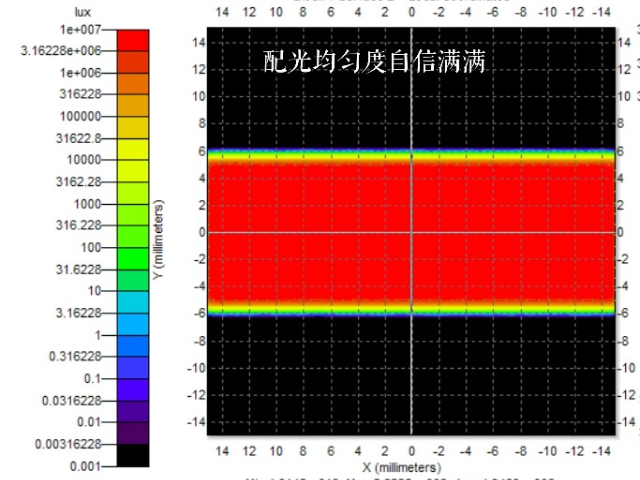Click the green band between 100 and 31.6228
The height and width of the screenshot is (480, 640).
tap(133, 258)
